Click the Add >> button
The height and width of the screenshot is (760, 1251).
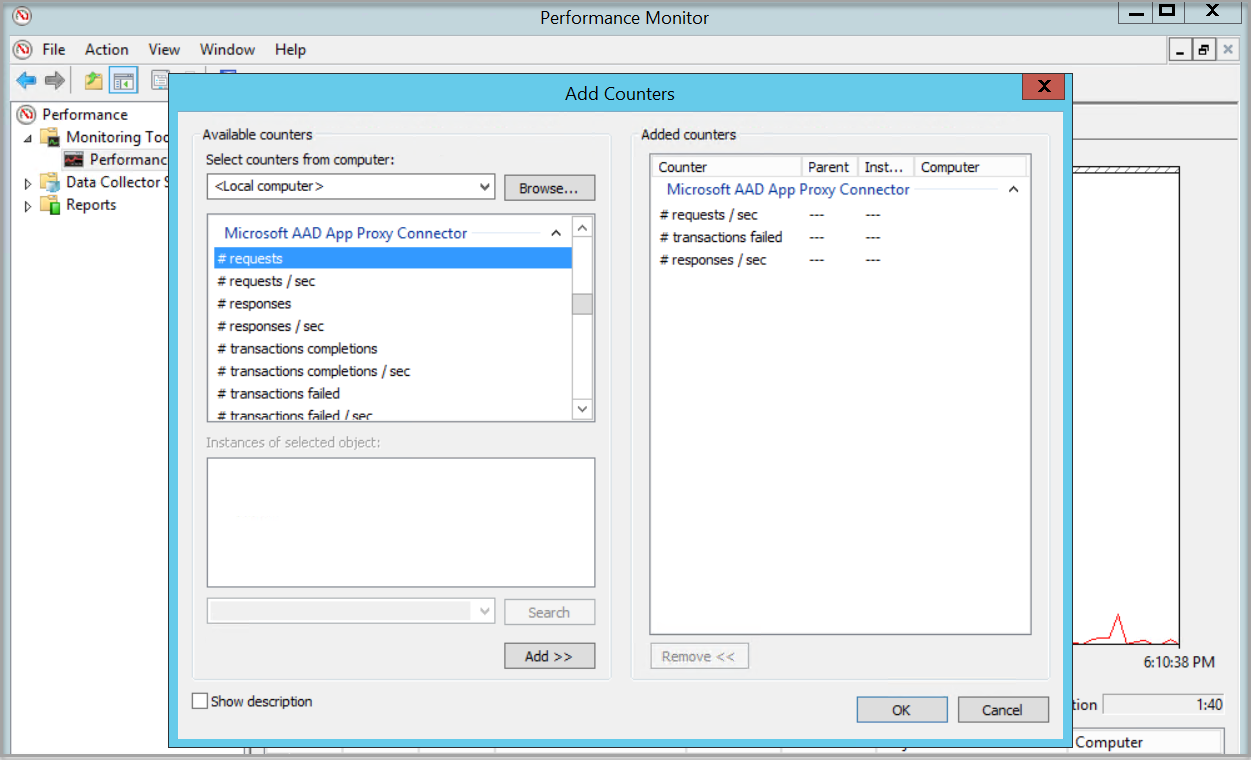coord(549,656)
